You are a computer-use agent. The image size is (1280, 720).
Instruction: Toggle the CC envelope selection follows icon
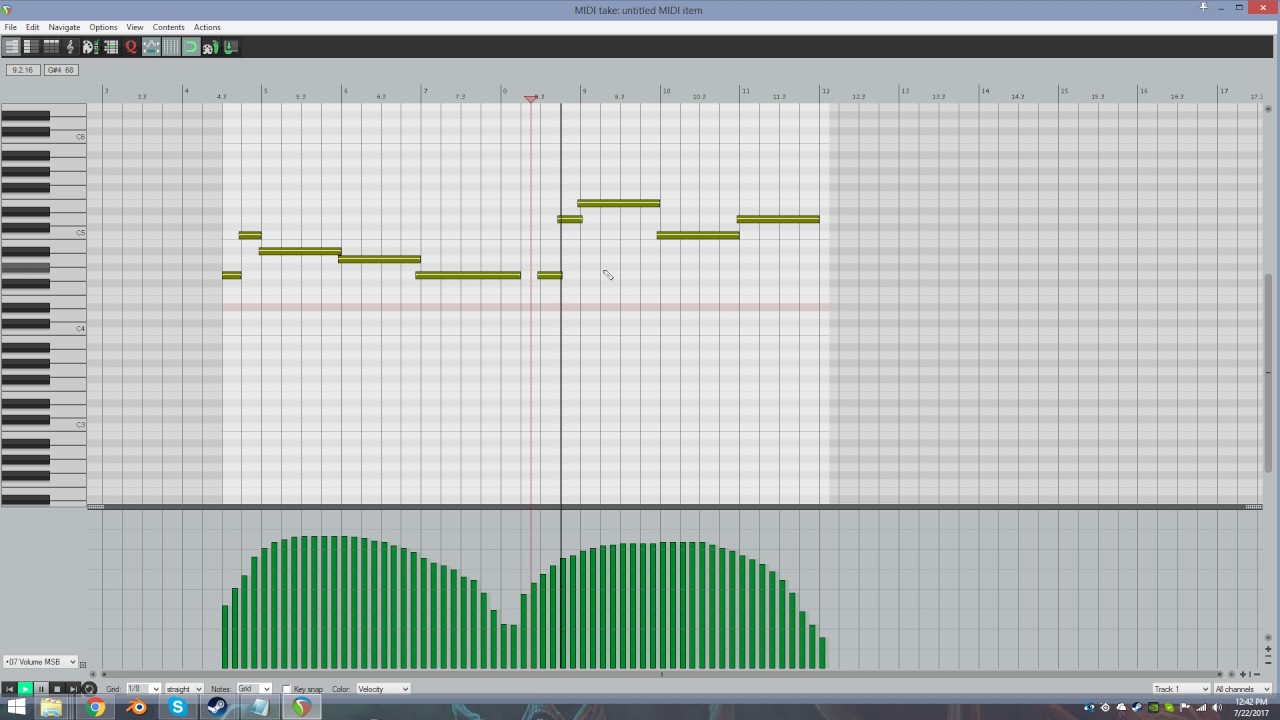[151, 47]
